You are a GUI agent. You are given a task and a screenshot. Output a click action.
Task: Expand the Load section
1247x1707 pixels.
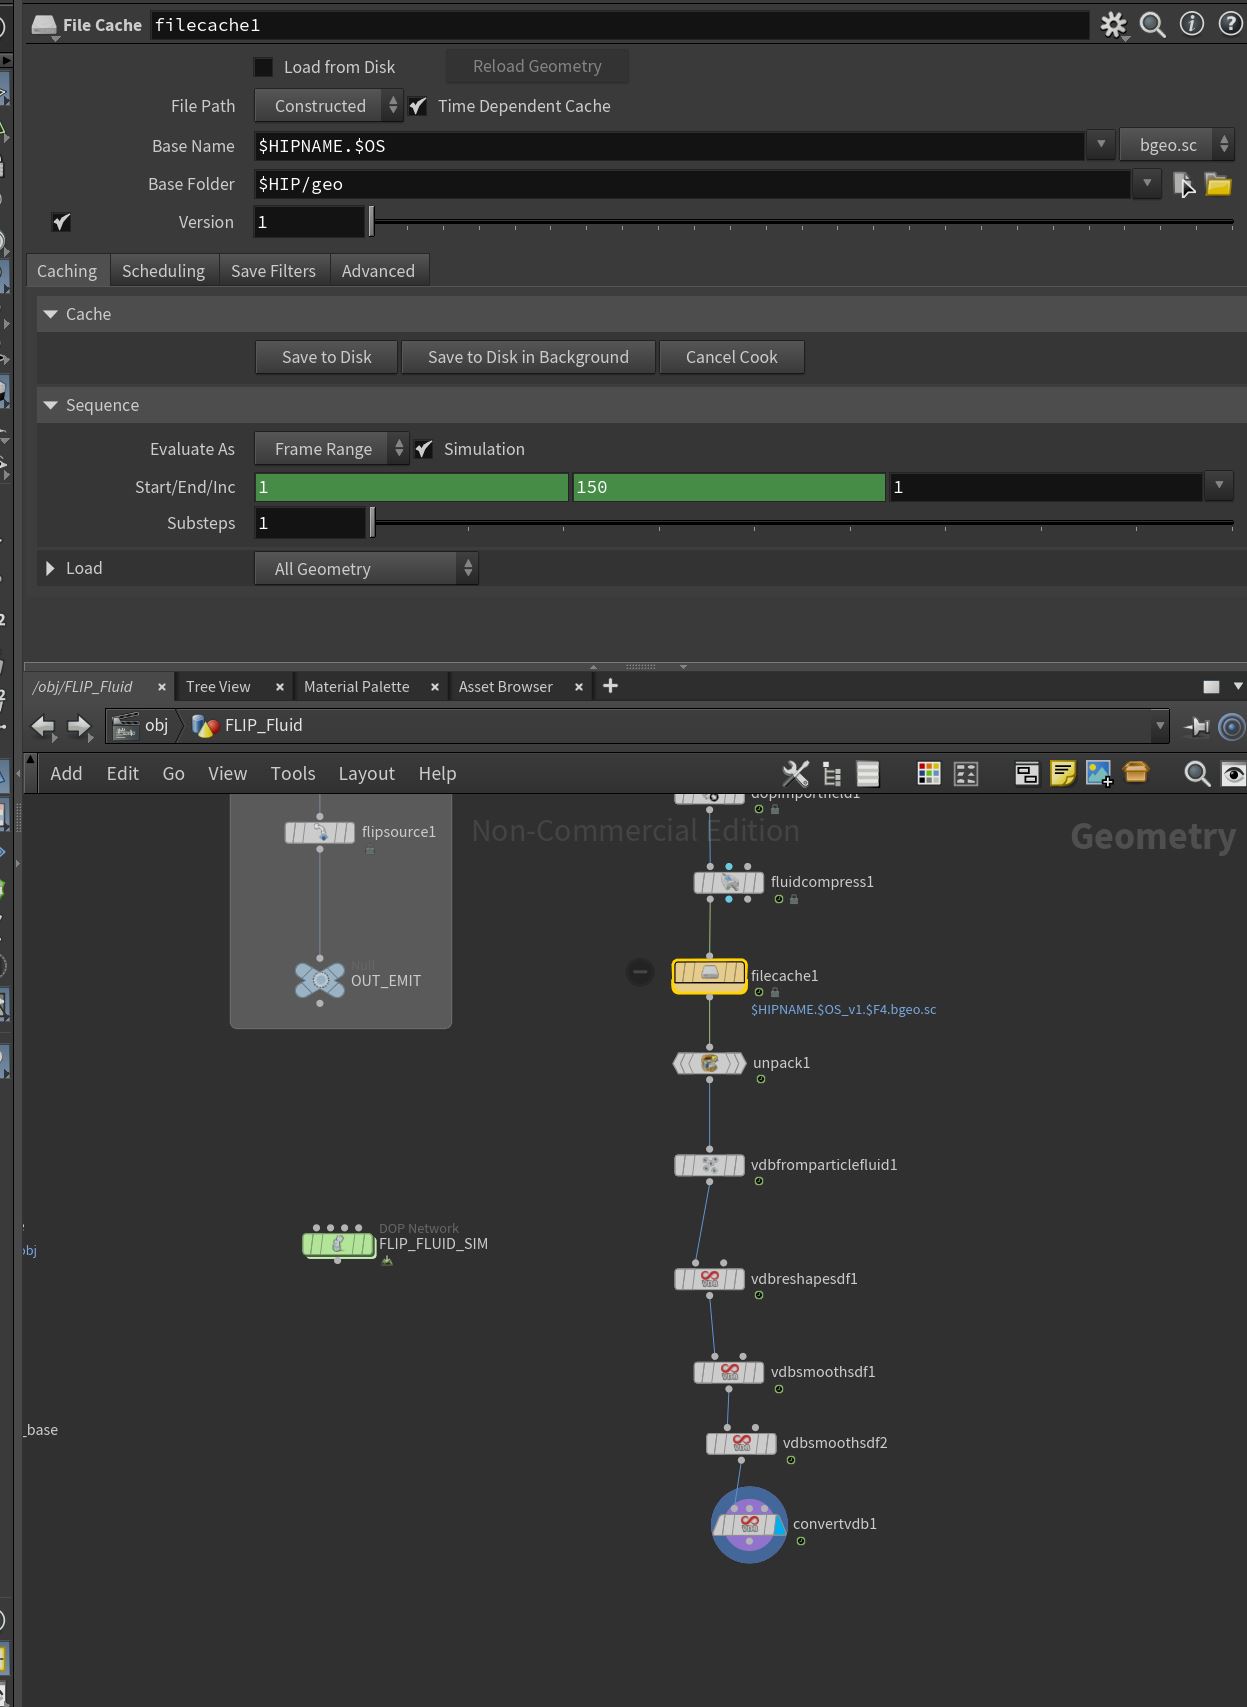51,568
